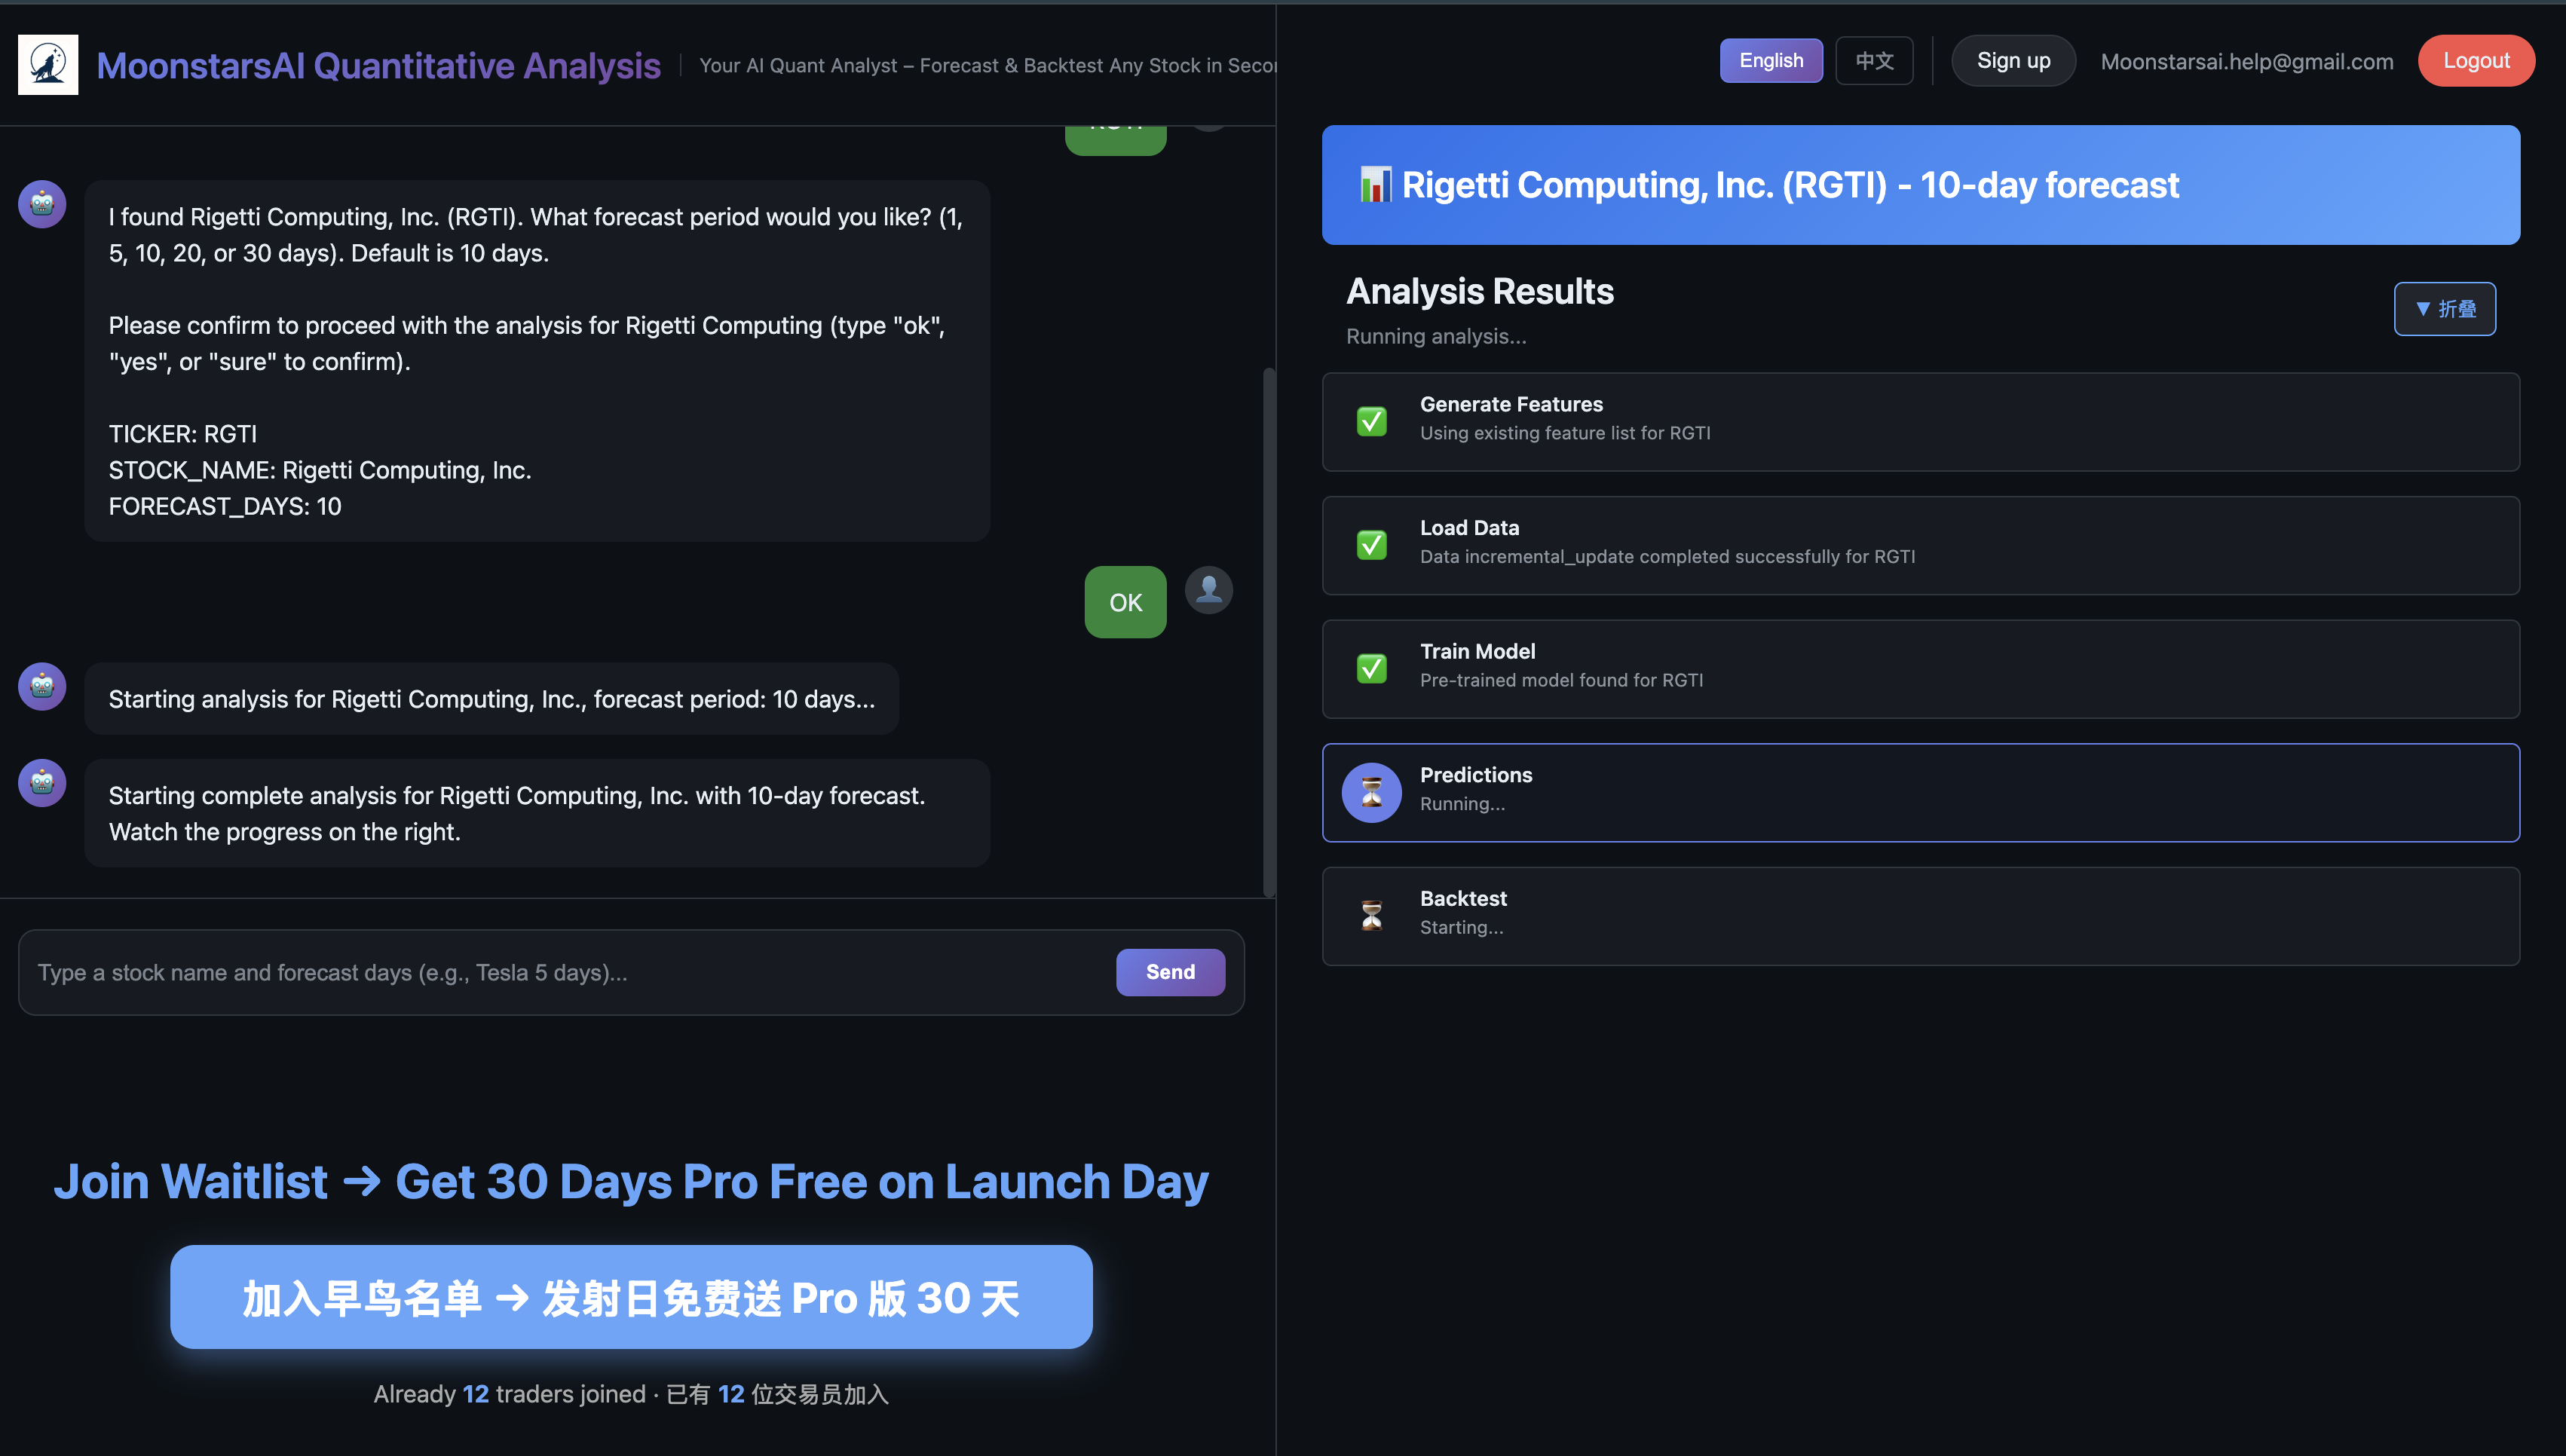
Task: Click the checkmark icon on Train Model step
Action: 1371,668
